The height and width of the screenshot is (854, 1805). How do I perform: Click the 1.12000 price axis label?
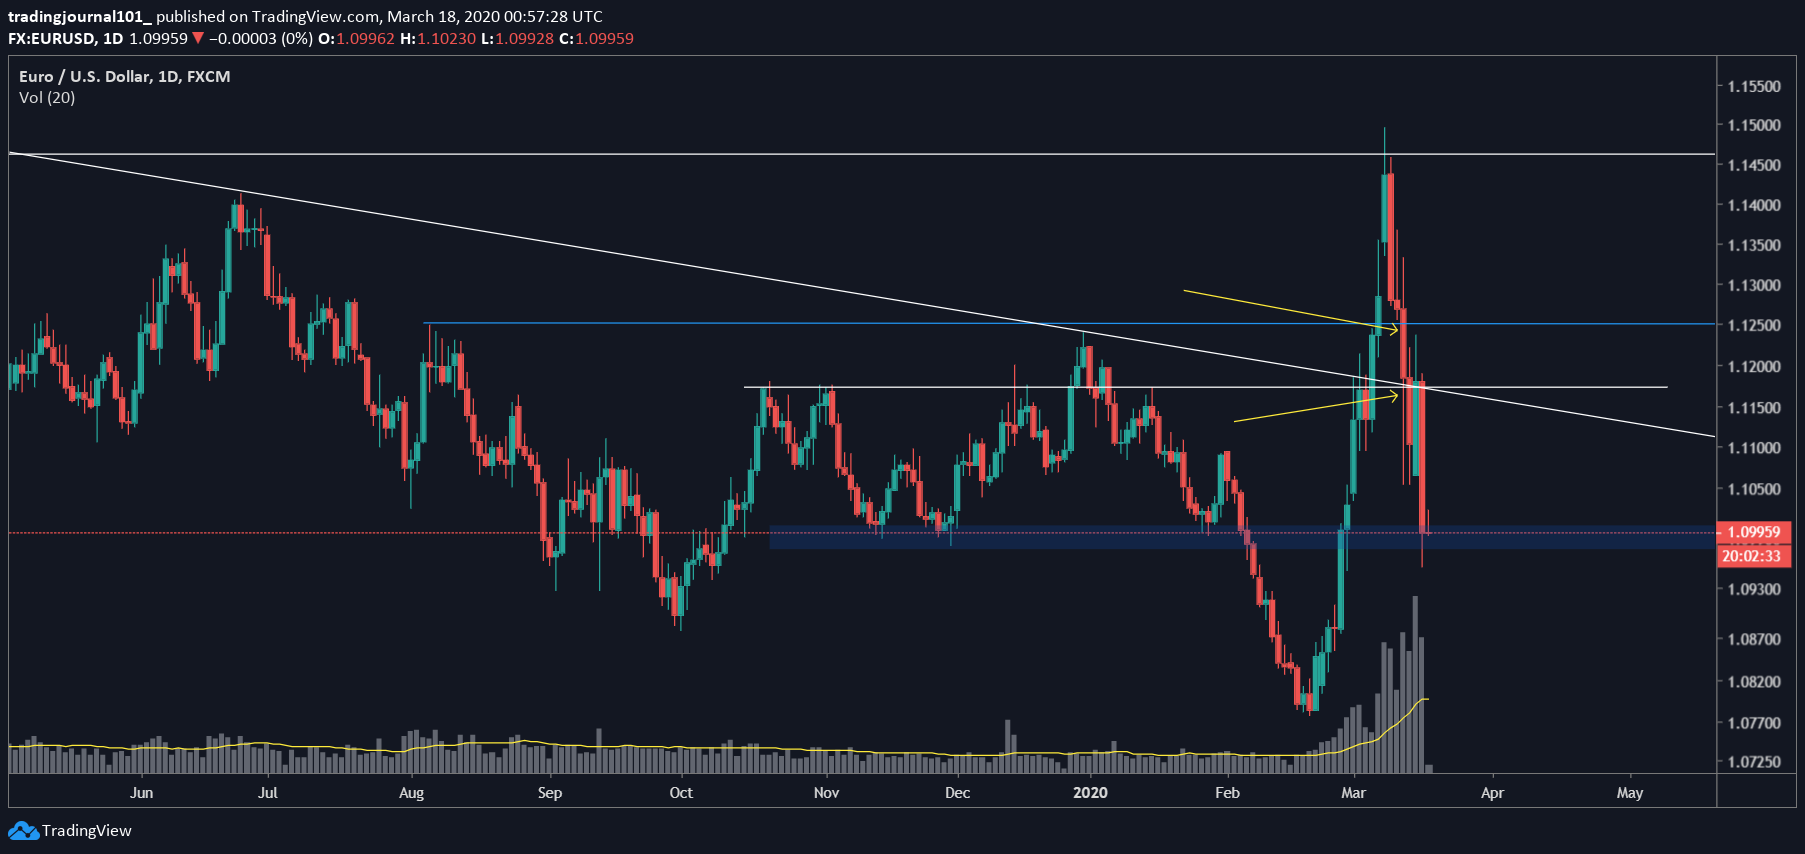1754,366
